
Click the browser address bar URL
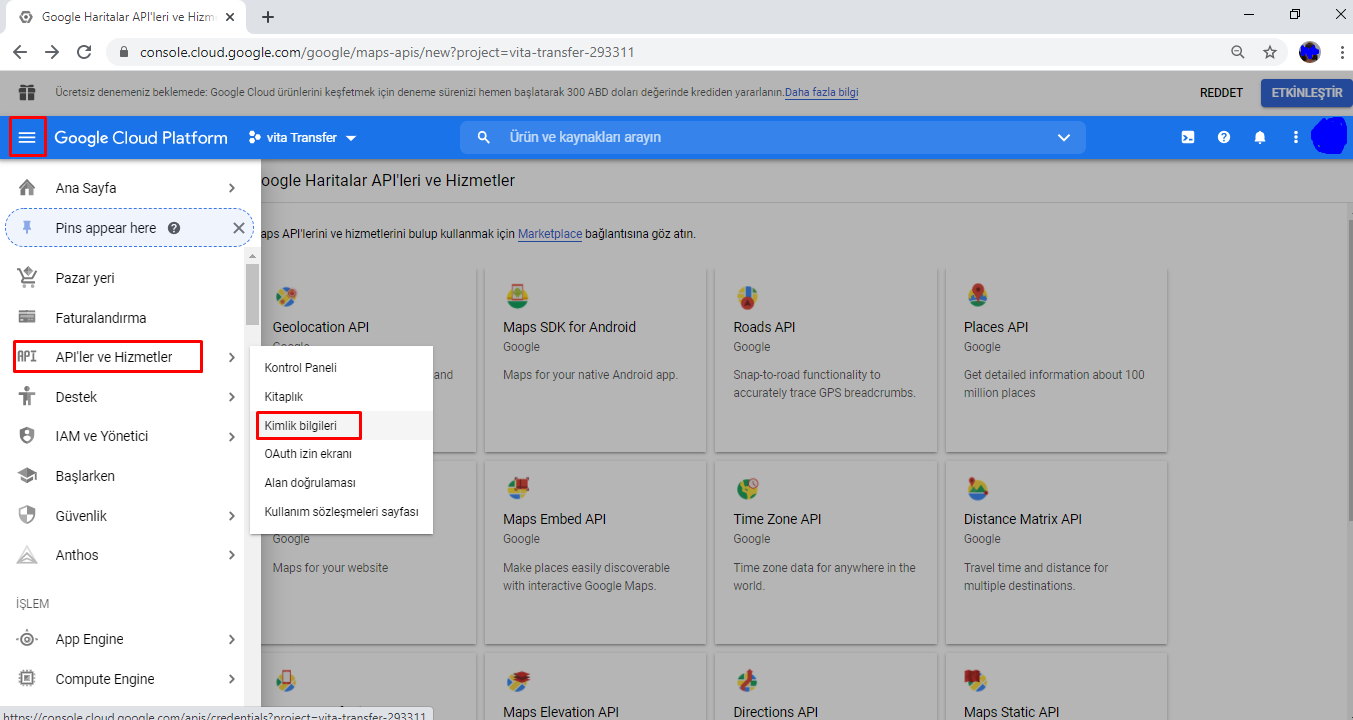387,52
